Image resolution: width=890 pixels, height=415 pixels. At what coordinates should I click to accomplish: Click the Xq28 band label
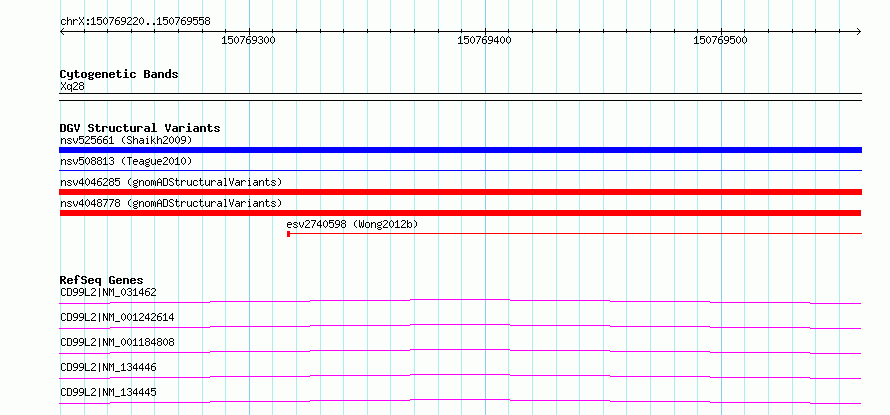(72, 86)
